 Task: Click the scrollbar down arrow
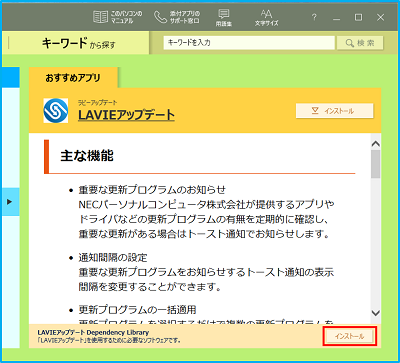(376, 313)
